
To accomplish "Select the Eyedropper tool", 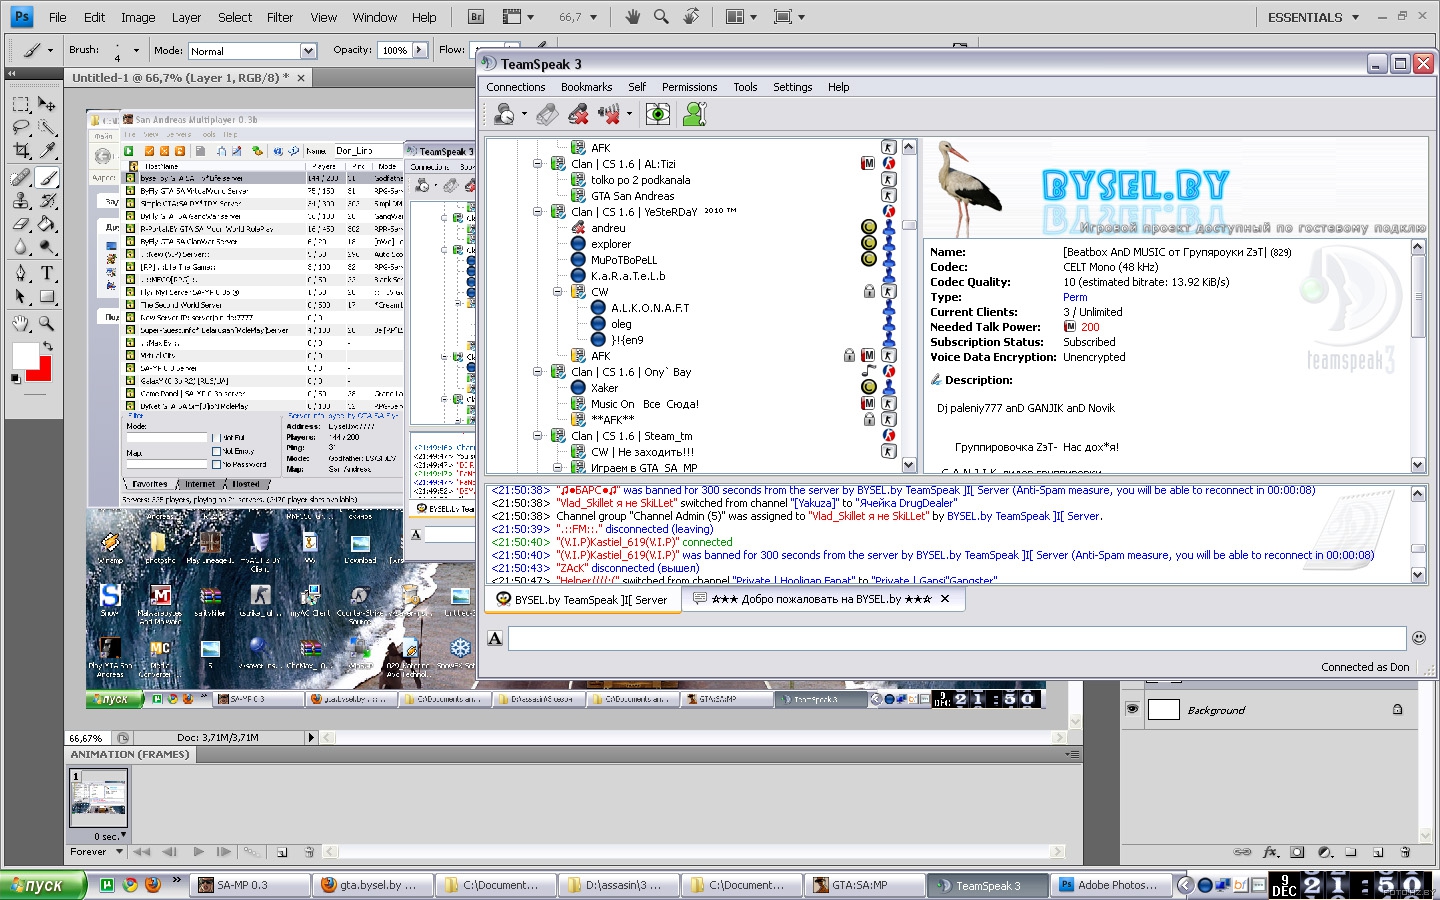I will (47, 150).
